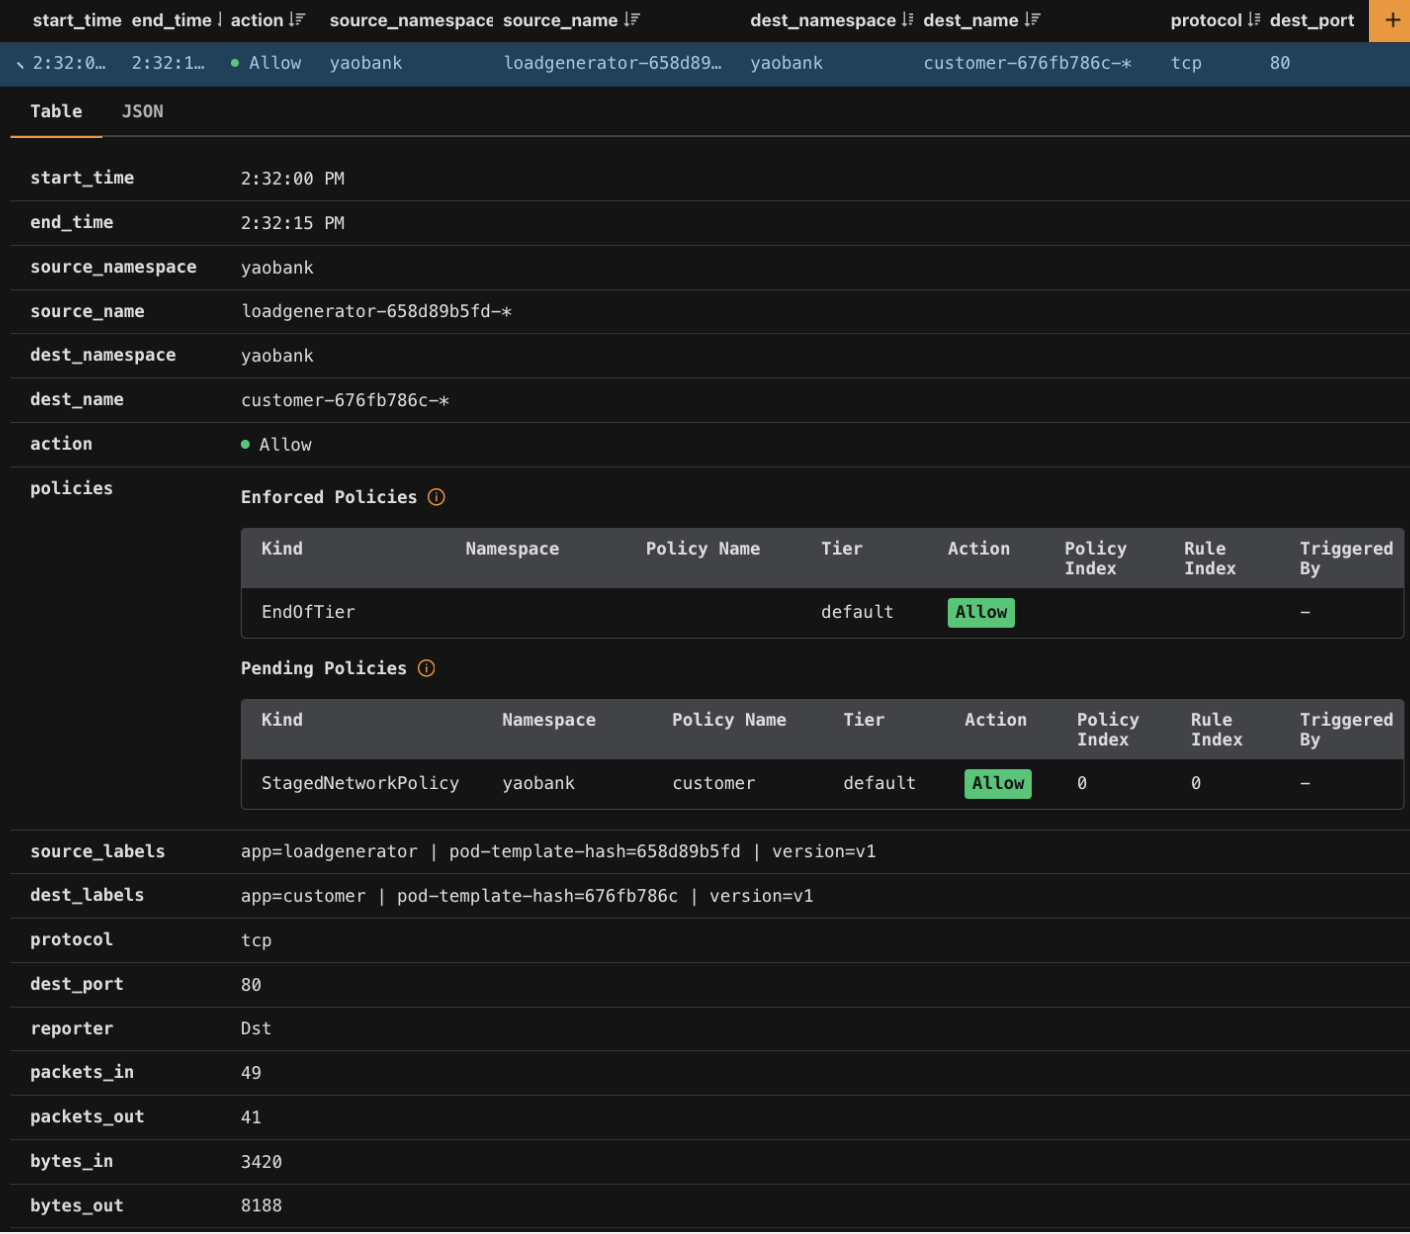Click the protocol value tcp in details
This screenshot has width=1410, height=1234.
coord(256,941)
